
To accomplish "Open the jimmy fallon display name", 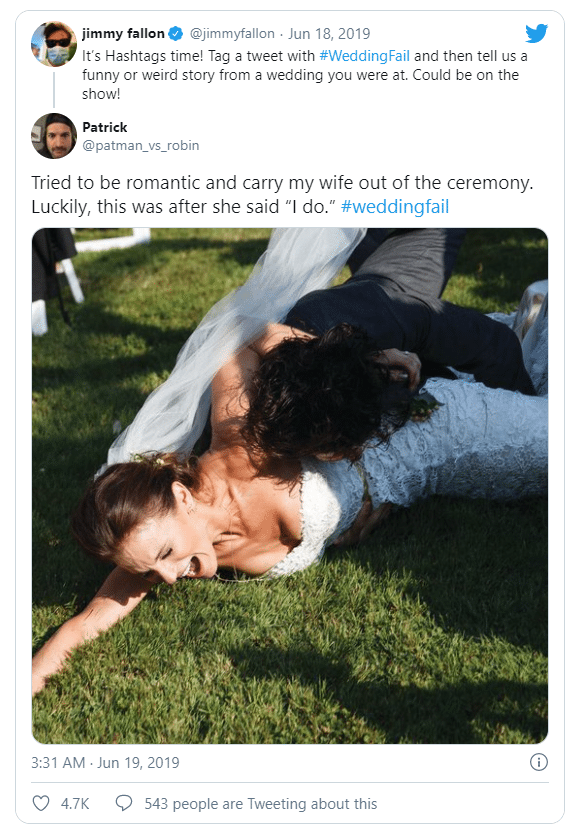I will pos(123,34).
